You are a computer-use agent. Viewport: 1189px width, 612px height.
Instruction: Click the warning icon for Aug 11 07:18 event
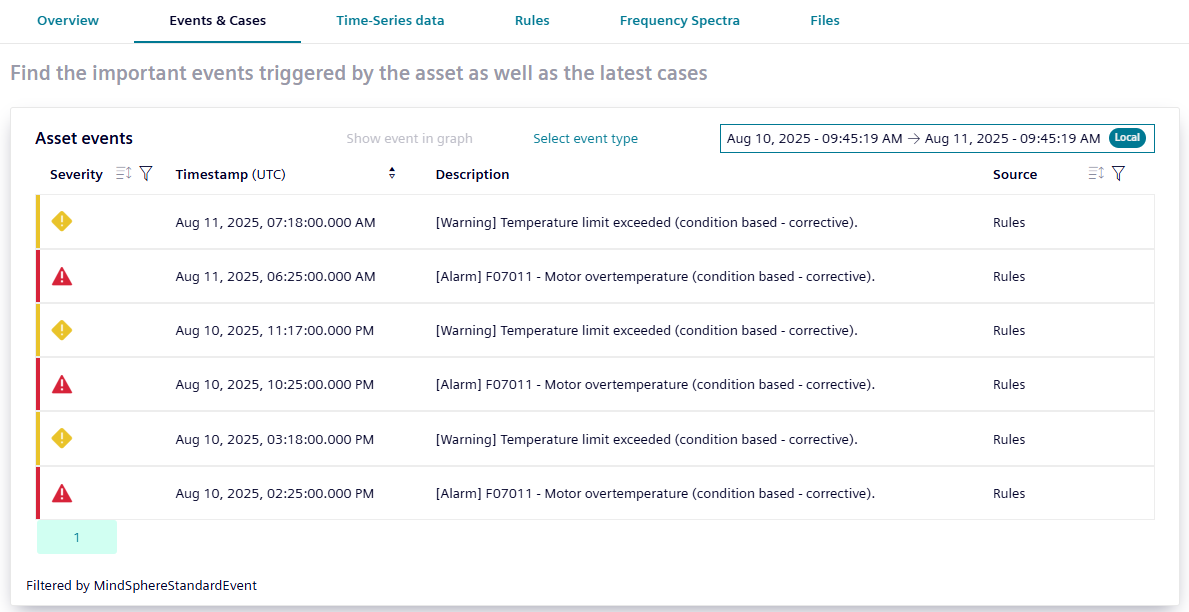(62, 222)
